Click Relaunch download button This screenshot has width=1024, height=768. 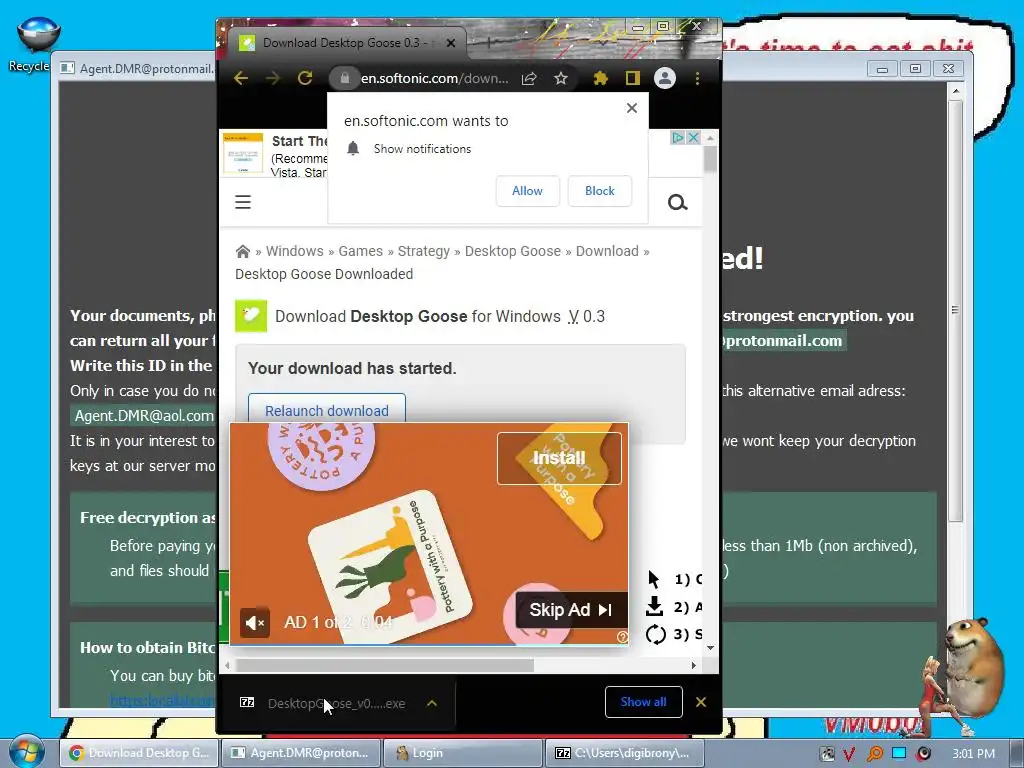(x=327, y=409)
